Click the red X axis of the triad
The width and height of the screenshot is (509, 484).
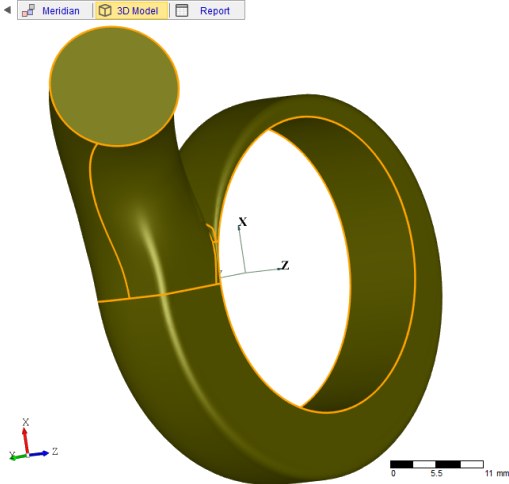[x=26, y=440]
